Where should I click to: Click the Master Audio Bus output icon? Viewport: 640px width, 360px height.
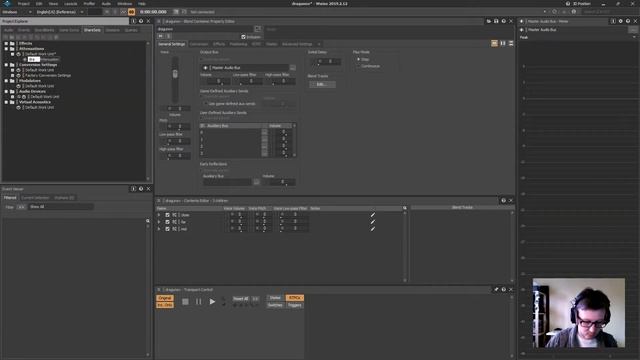205,68
